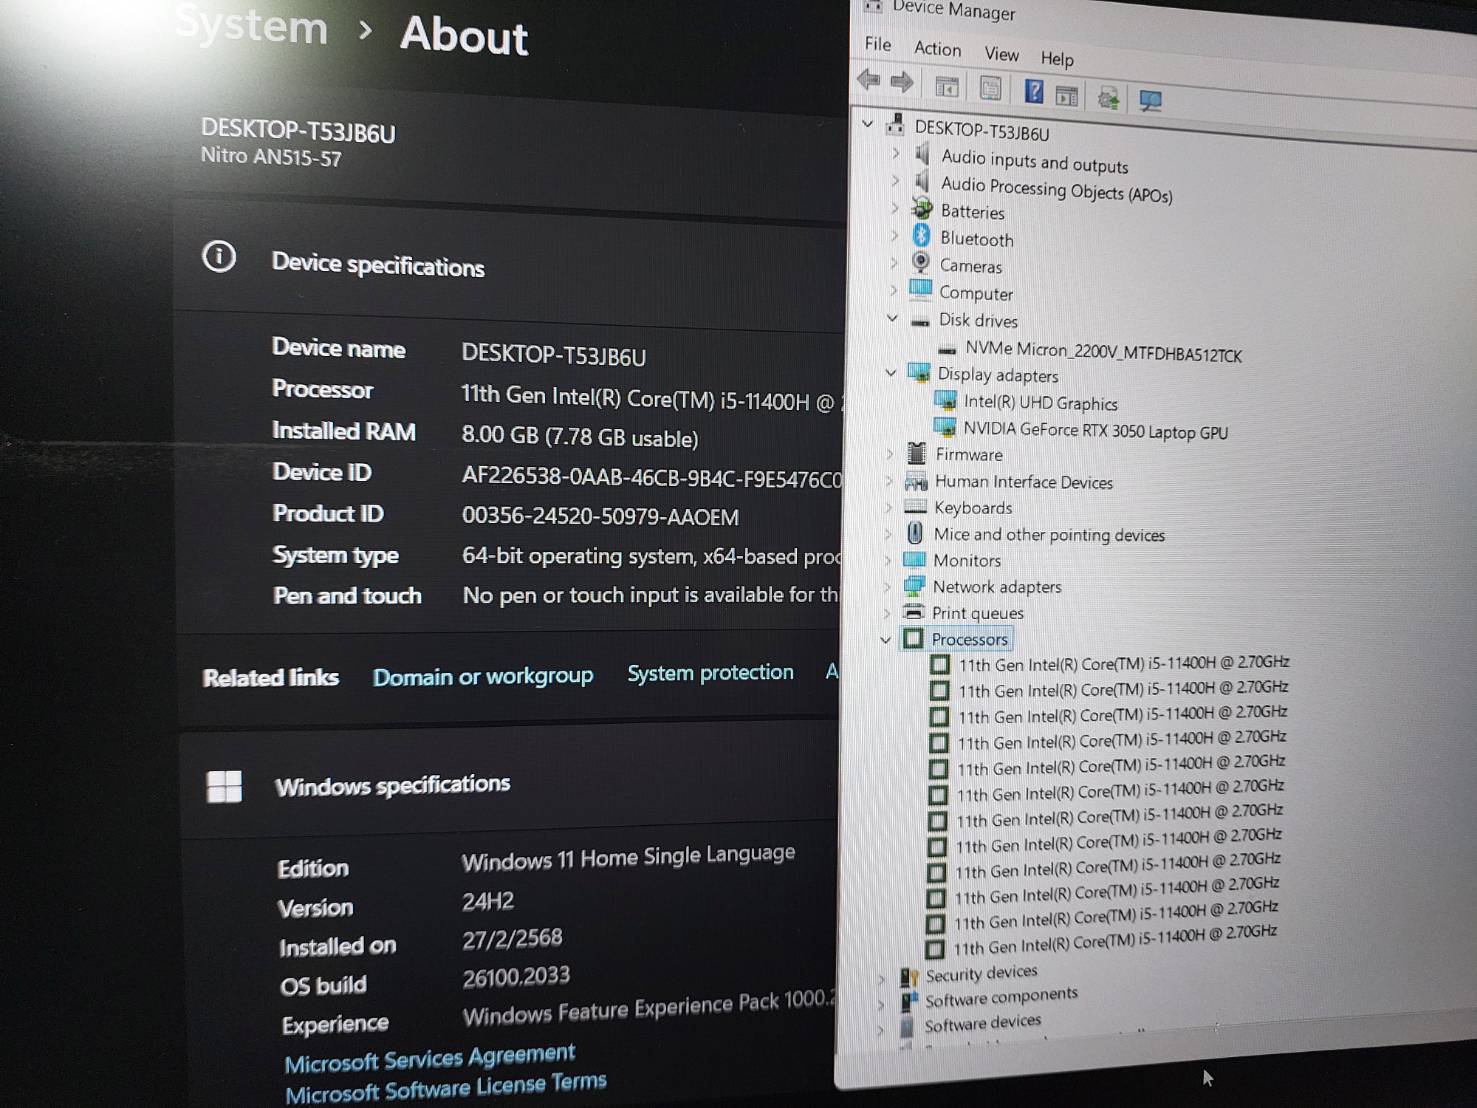Open System protection link
This screenshot has width=1477, height=1108.
[710, 673]
